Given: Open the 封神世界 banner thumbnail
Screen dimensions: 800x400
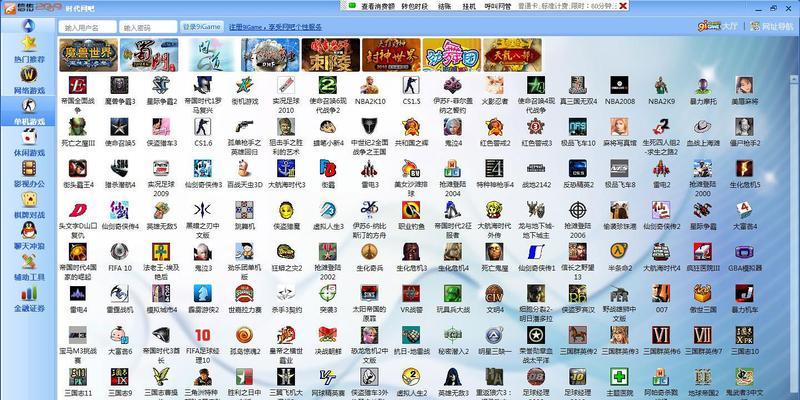Looking at the screenshot, I should pyautogui.click(x=391, y=55).
